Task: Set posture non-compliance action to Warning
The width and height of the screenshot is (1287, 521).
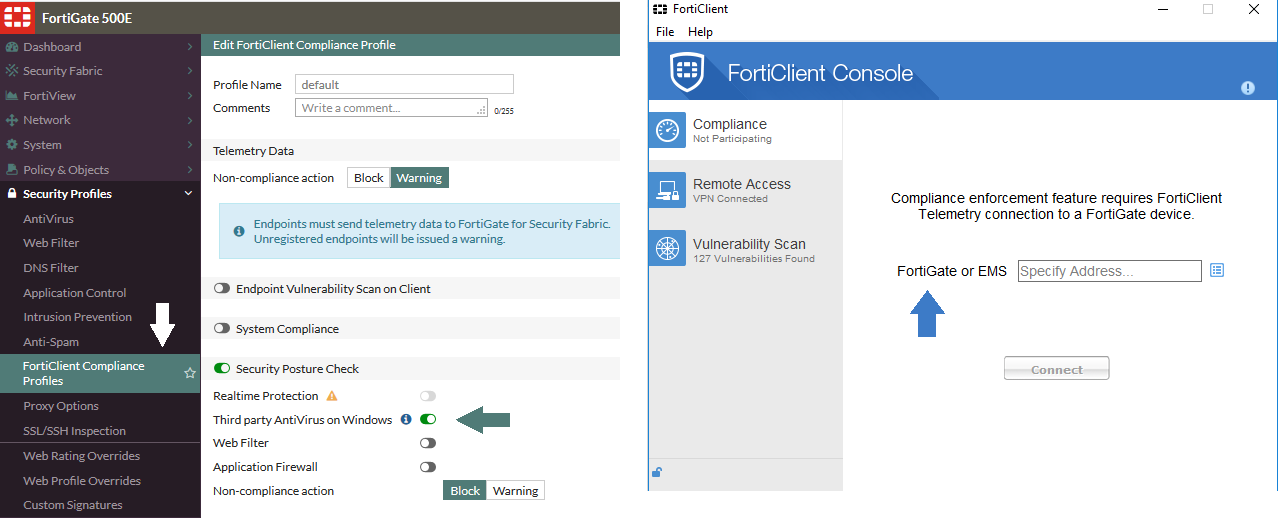Action: (x=516, y=491)
